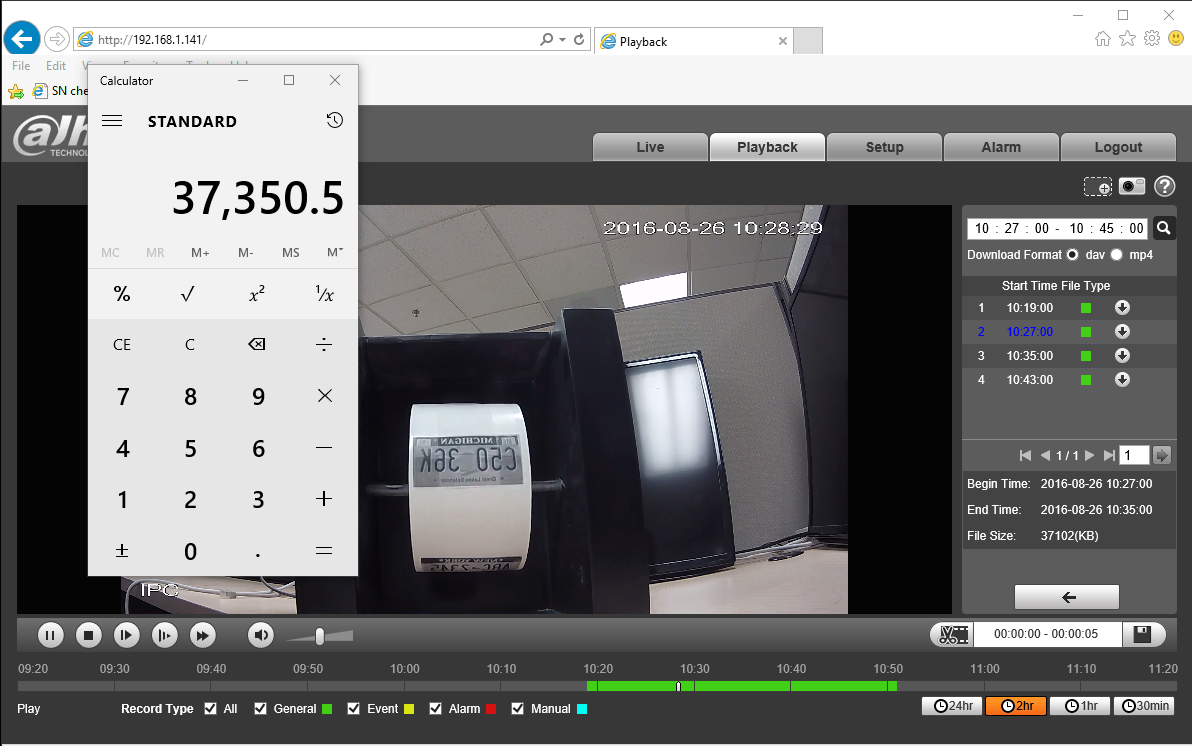Click the digital zoom region icon
The image size is (1192, 746).
(1098, 186)
